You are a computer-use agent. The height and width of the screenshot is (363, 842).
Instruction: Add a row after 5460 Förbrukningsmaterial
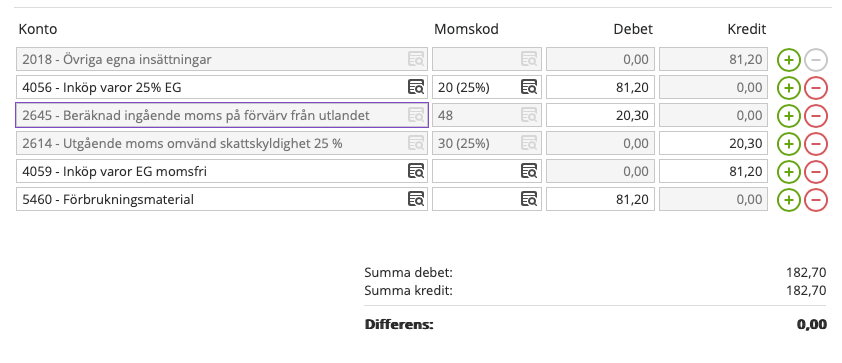[789, 199]
